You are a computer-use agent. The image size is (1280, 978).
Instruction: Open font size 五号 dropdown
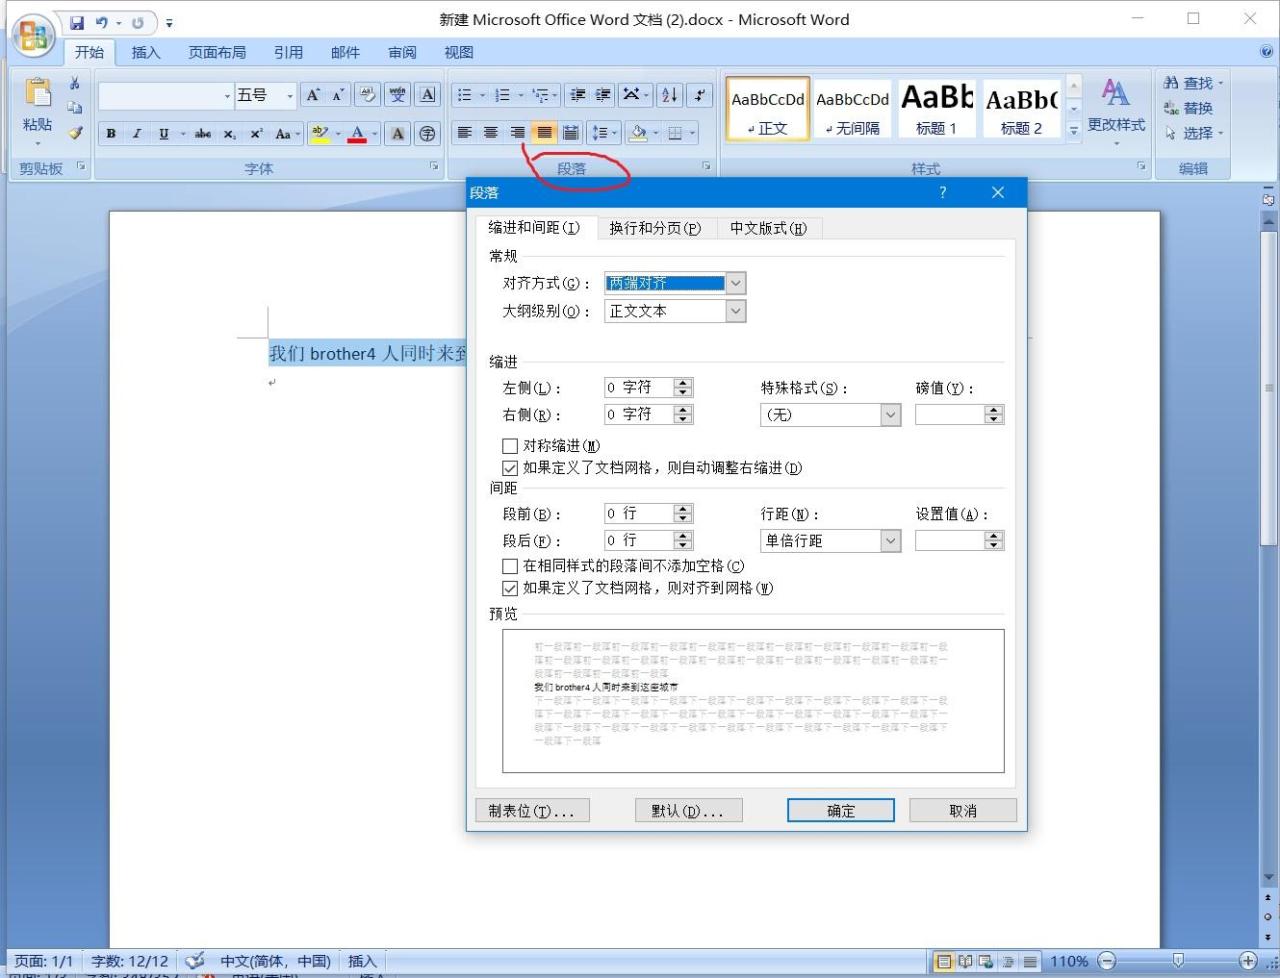[x=291, y=96]
